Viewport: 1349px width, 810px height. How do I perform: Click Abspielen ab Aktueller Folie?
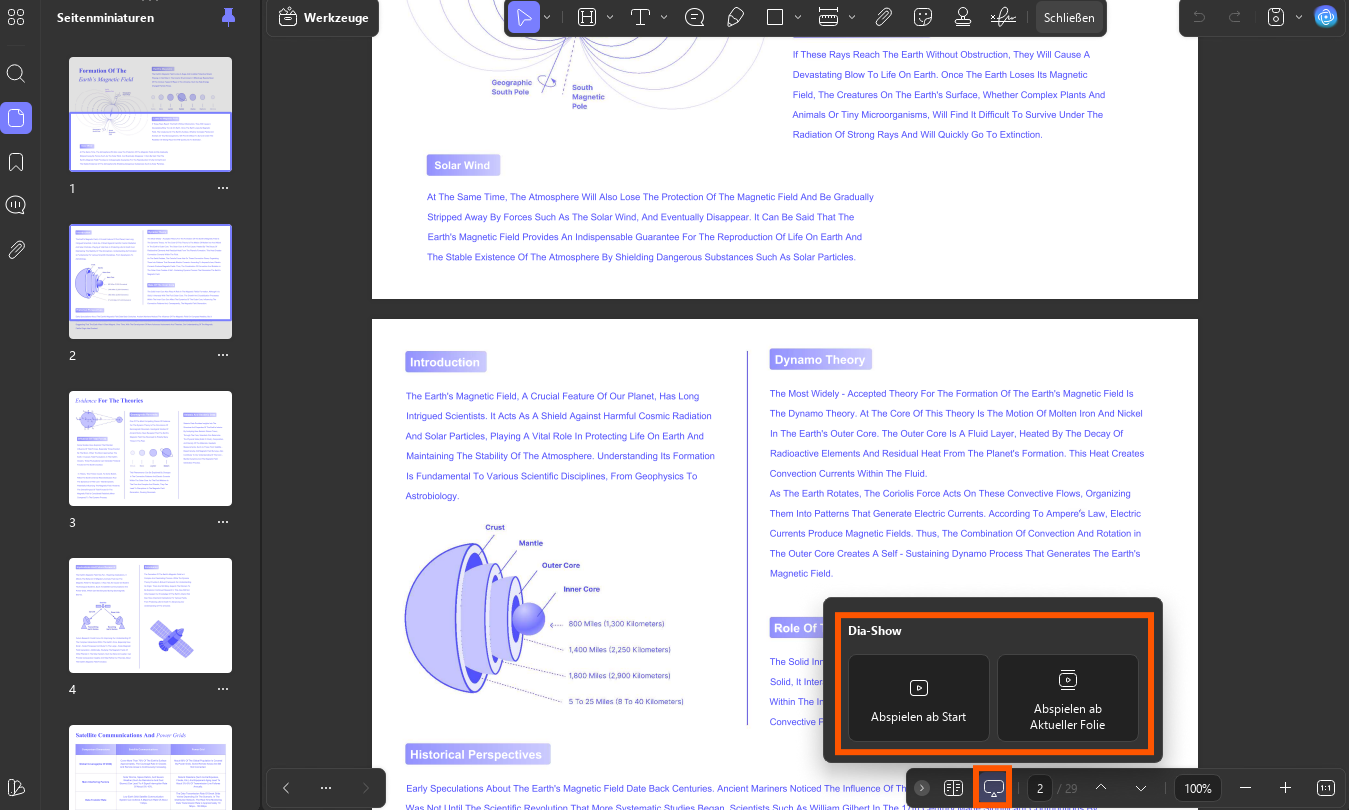(1068, 698)
